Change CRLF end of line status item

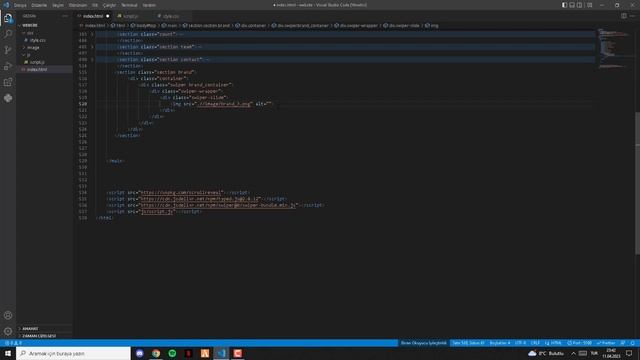535,343
